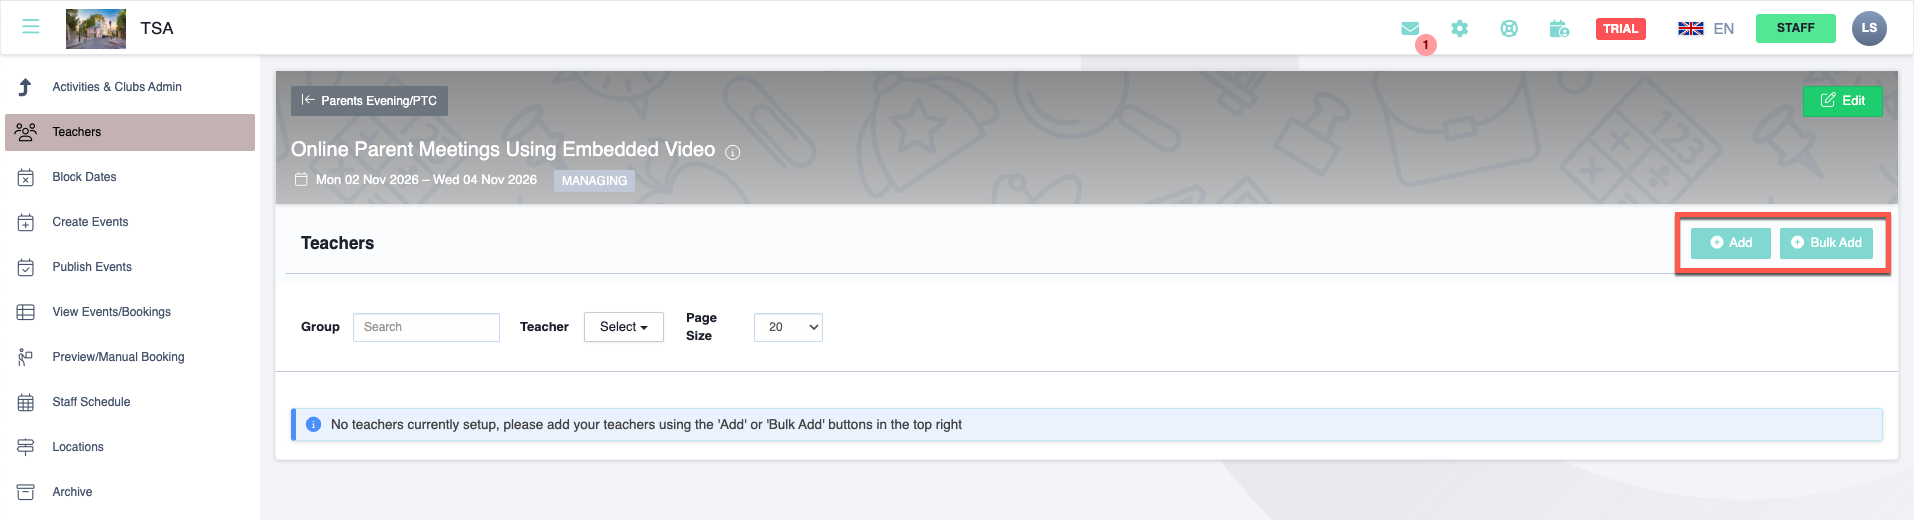Go back to Parents Evening/PTC
1914x520 pixels.
pyautogui.click(x=369, y=101)
